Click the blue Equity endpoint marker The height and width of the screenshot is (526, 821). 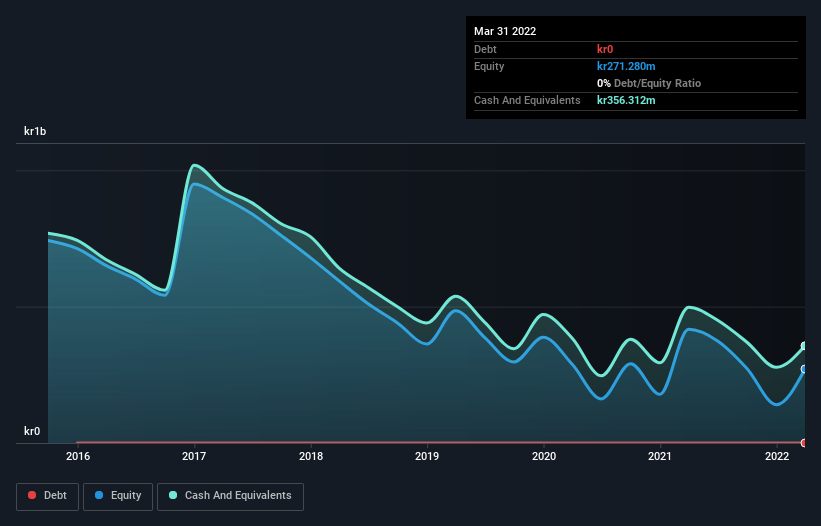point(804,369)
